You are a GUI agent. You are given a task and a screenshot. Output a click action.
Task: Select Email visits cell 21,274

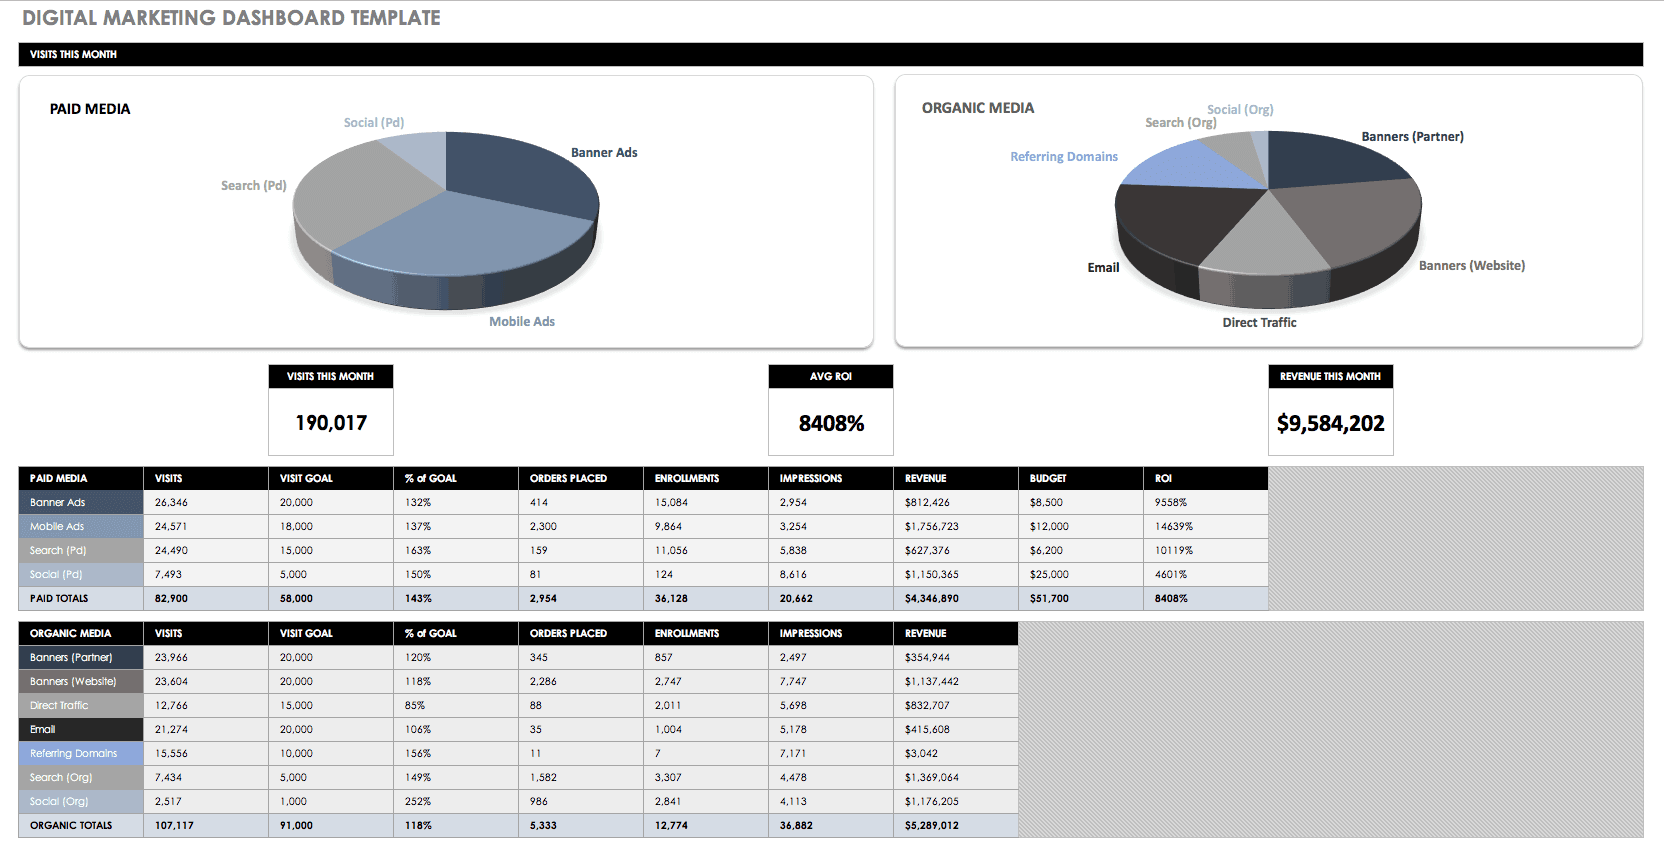click(x=206, y=730)
